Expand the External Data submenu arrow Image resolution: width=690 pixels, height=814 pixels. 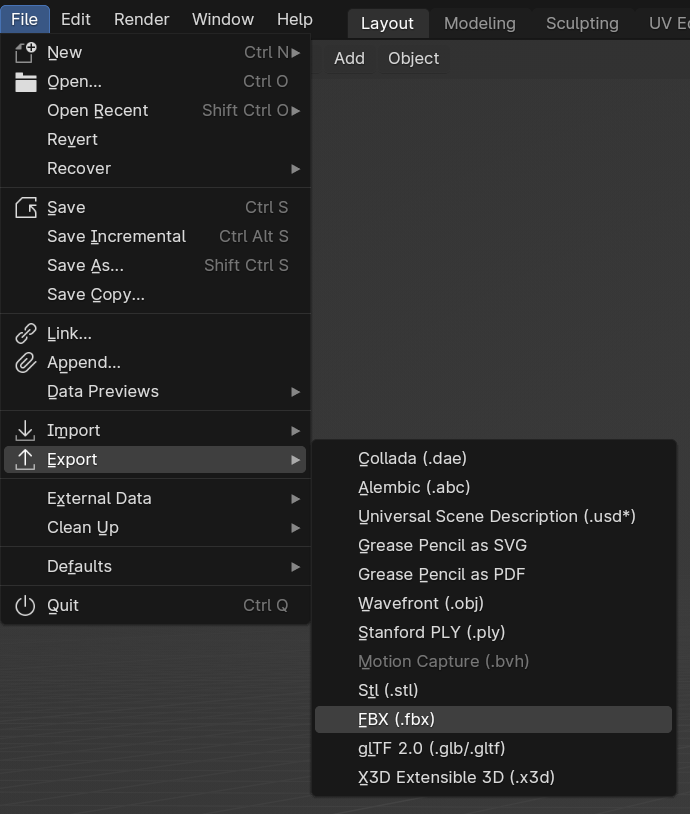tap(295, 499)
